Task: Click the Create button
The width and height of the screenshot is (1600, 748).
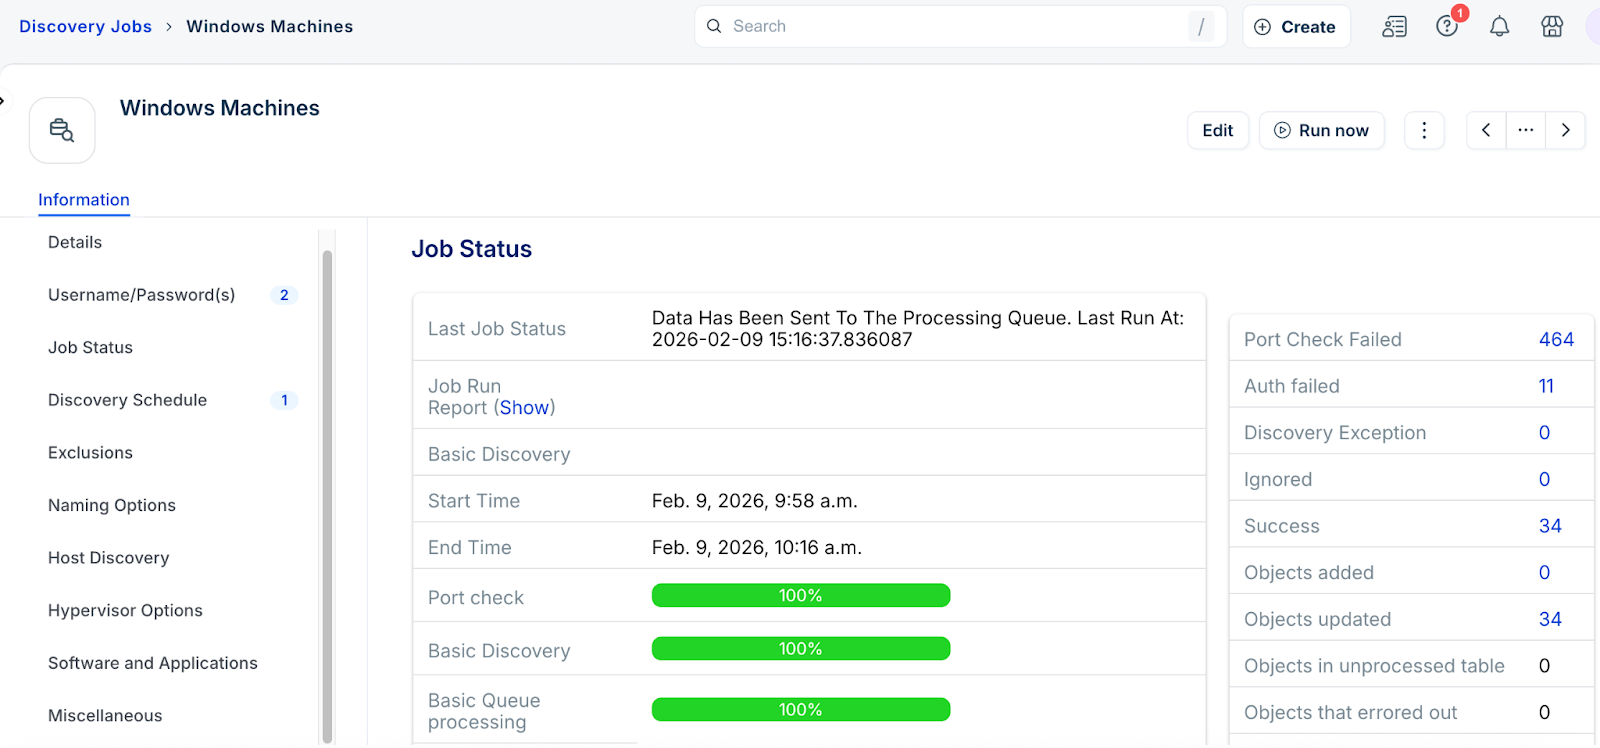Action: click(1296, 27)
